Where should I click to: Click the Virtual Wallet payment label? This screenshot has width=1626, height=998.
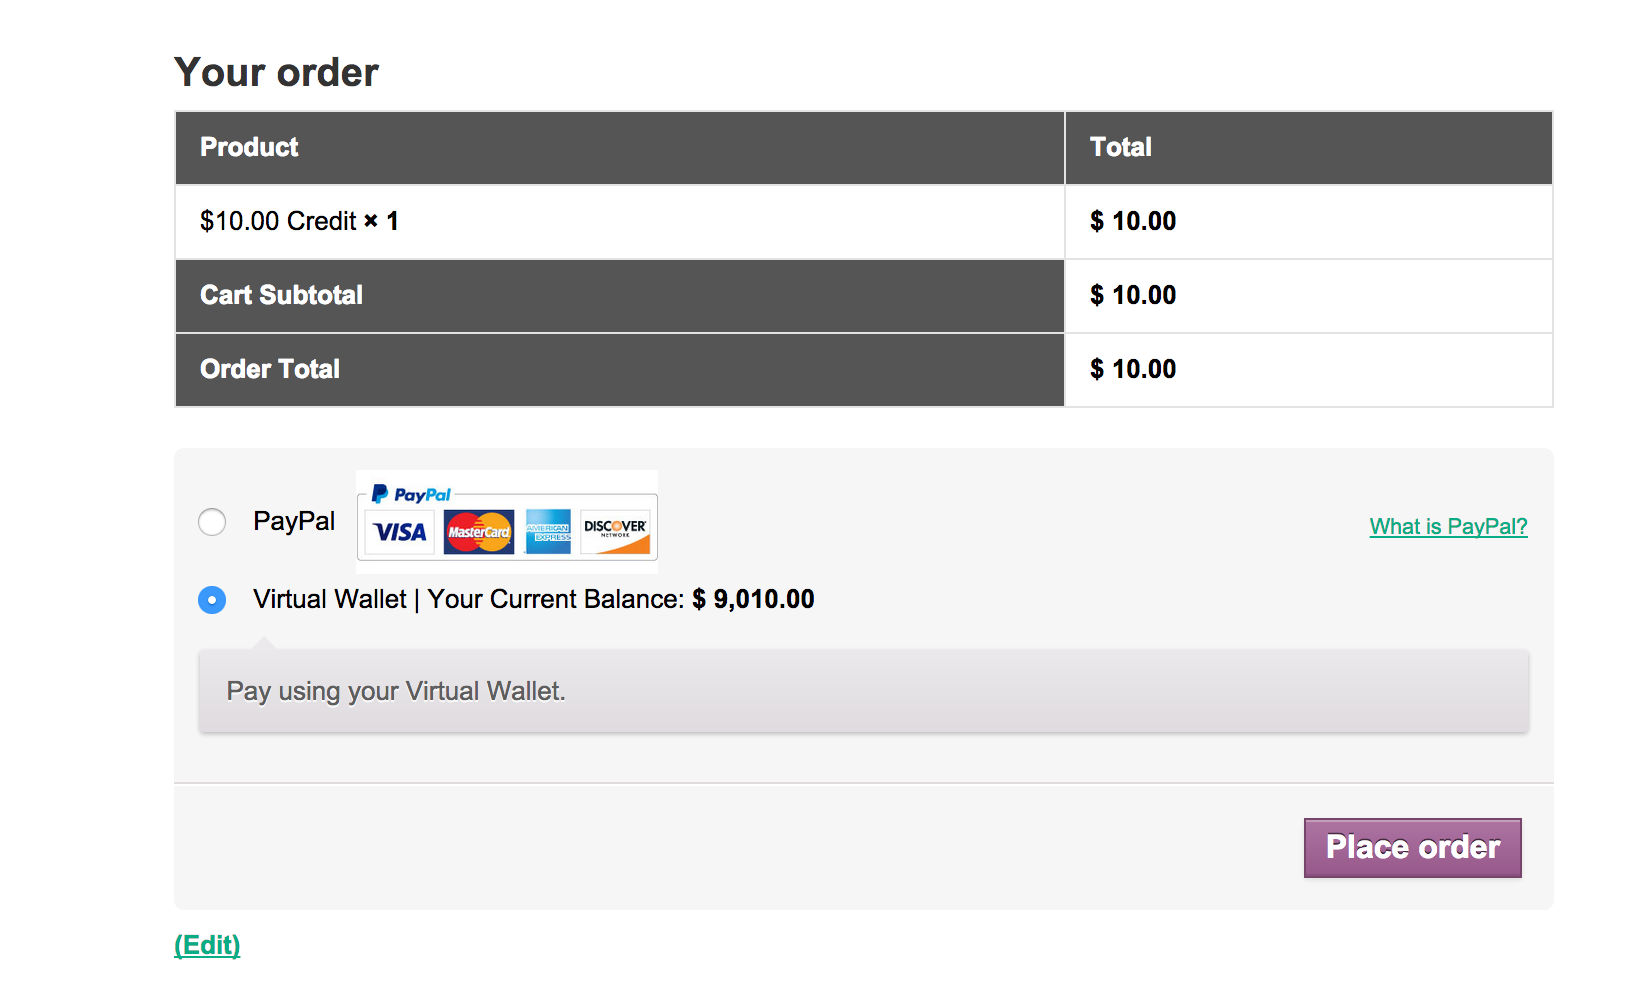(x=534, y=599)
